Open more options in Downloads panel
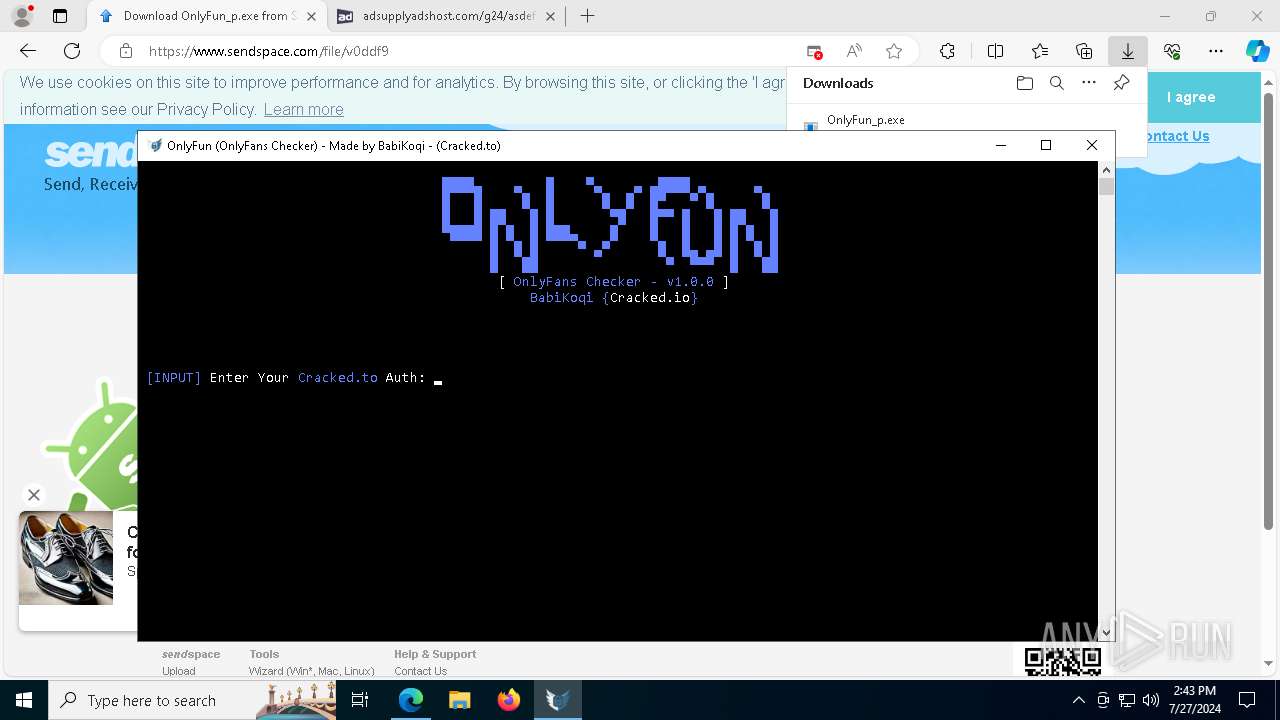The width and height of the screenshot is (1280, 720). pos(1089,83)
